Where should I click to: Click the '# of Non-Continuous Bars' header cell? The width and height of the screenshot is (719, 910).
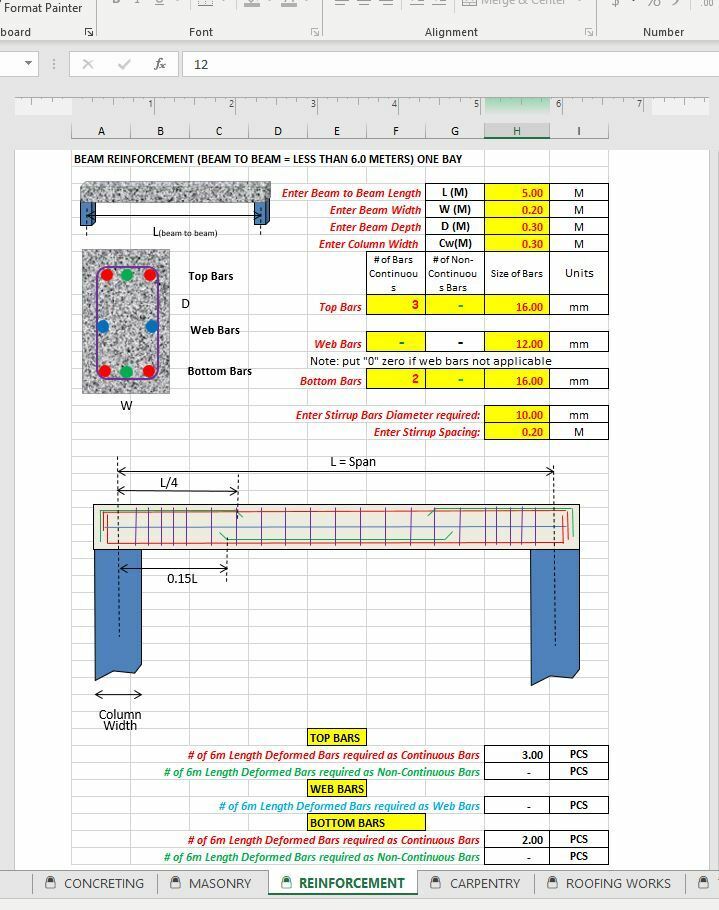tap(455, 273)
